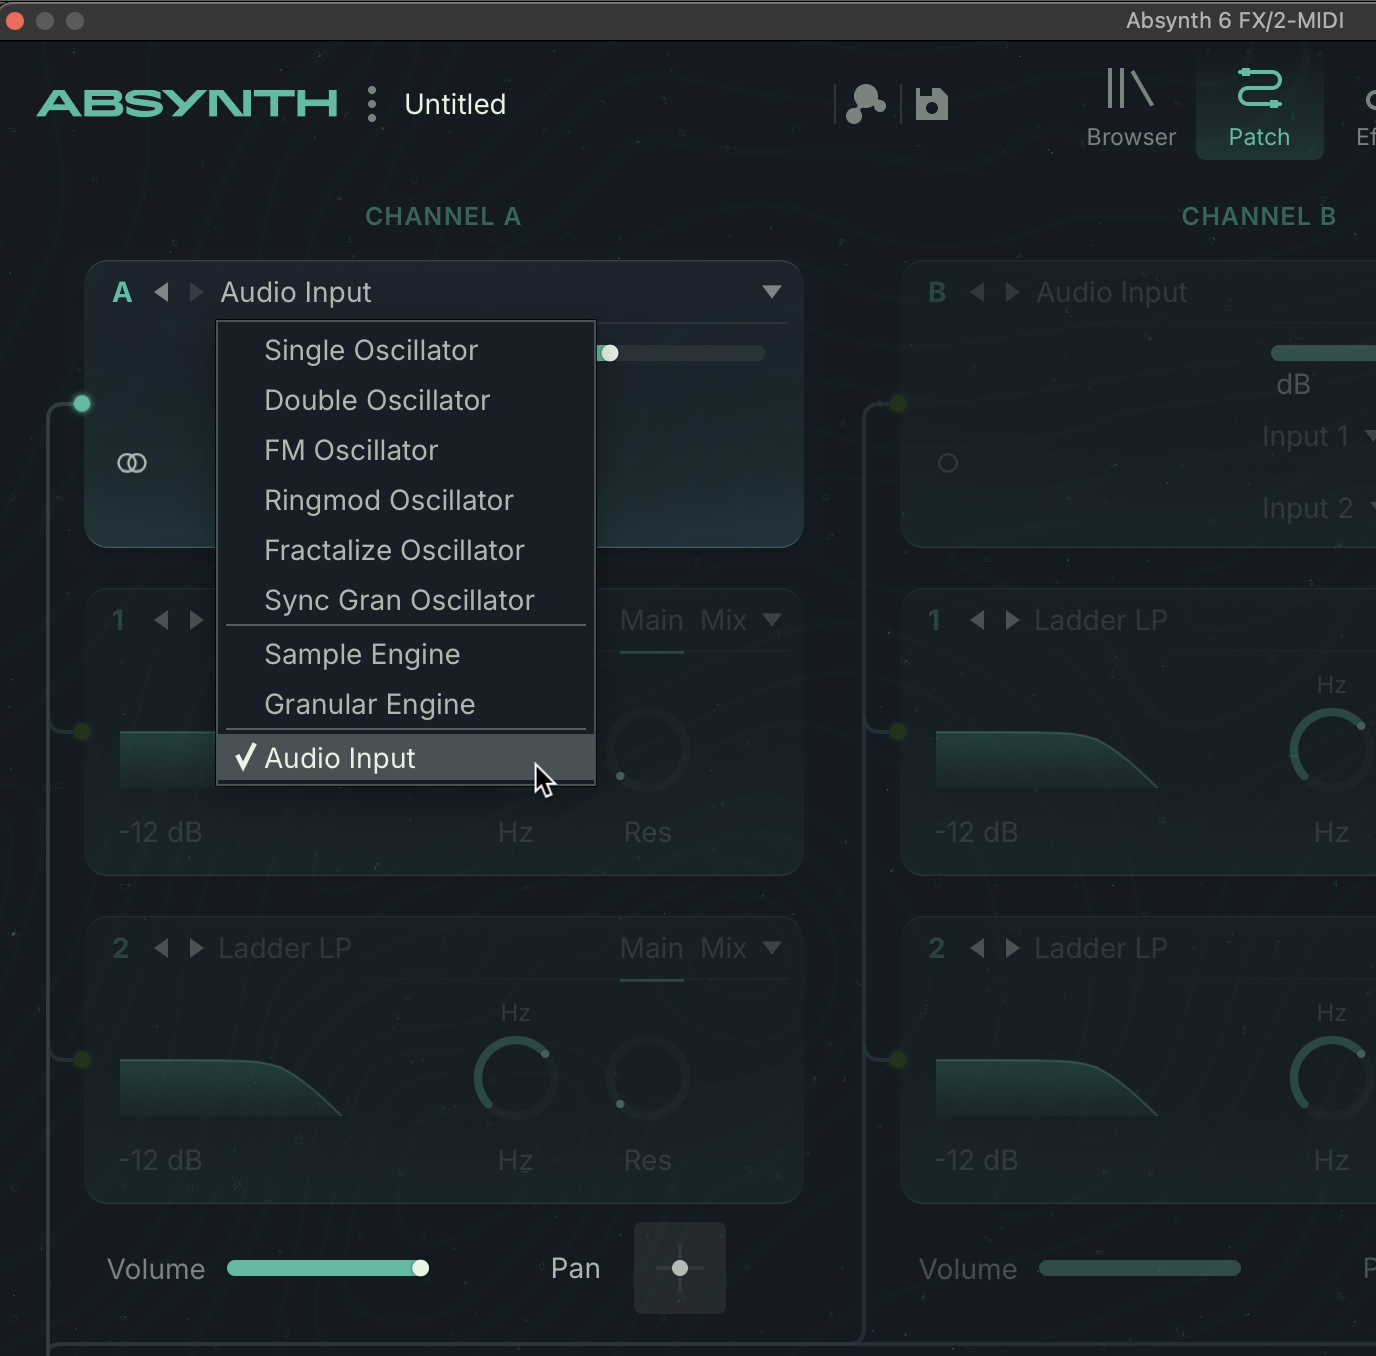Click next arrow on Channel B filter 1
1376x1356 pixels.
(x=1012, y=620)
